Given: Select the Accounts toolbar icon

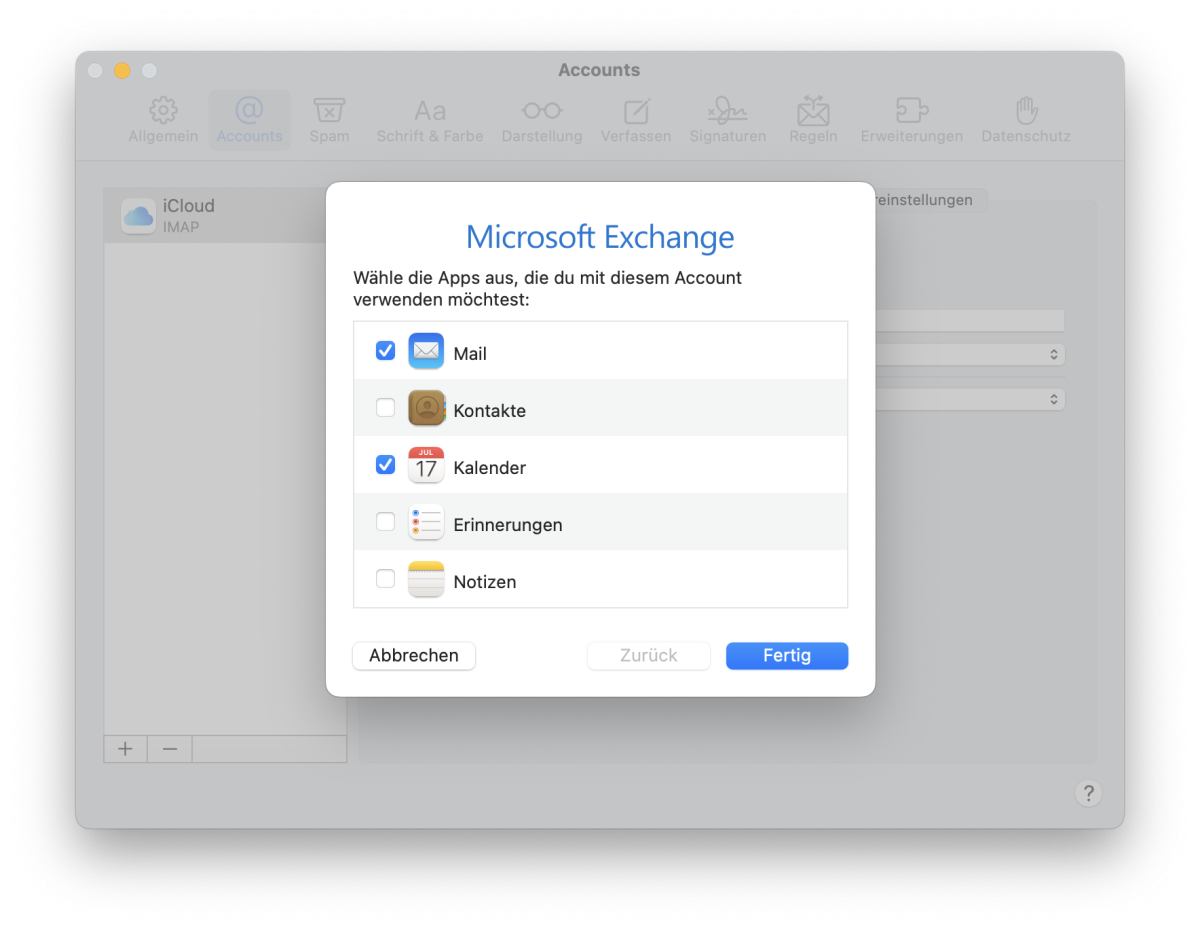Looking at the screenshot, I should click(x=249, y=121).
